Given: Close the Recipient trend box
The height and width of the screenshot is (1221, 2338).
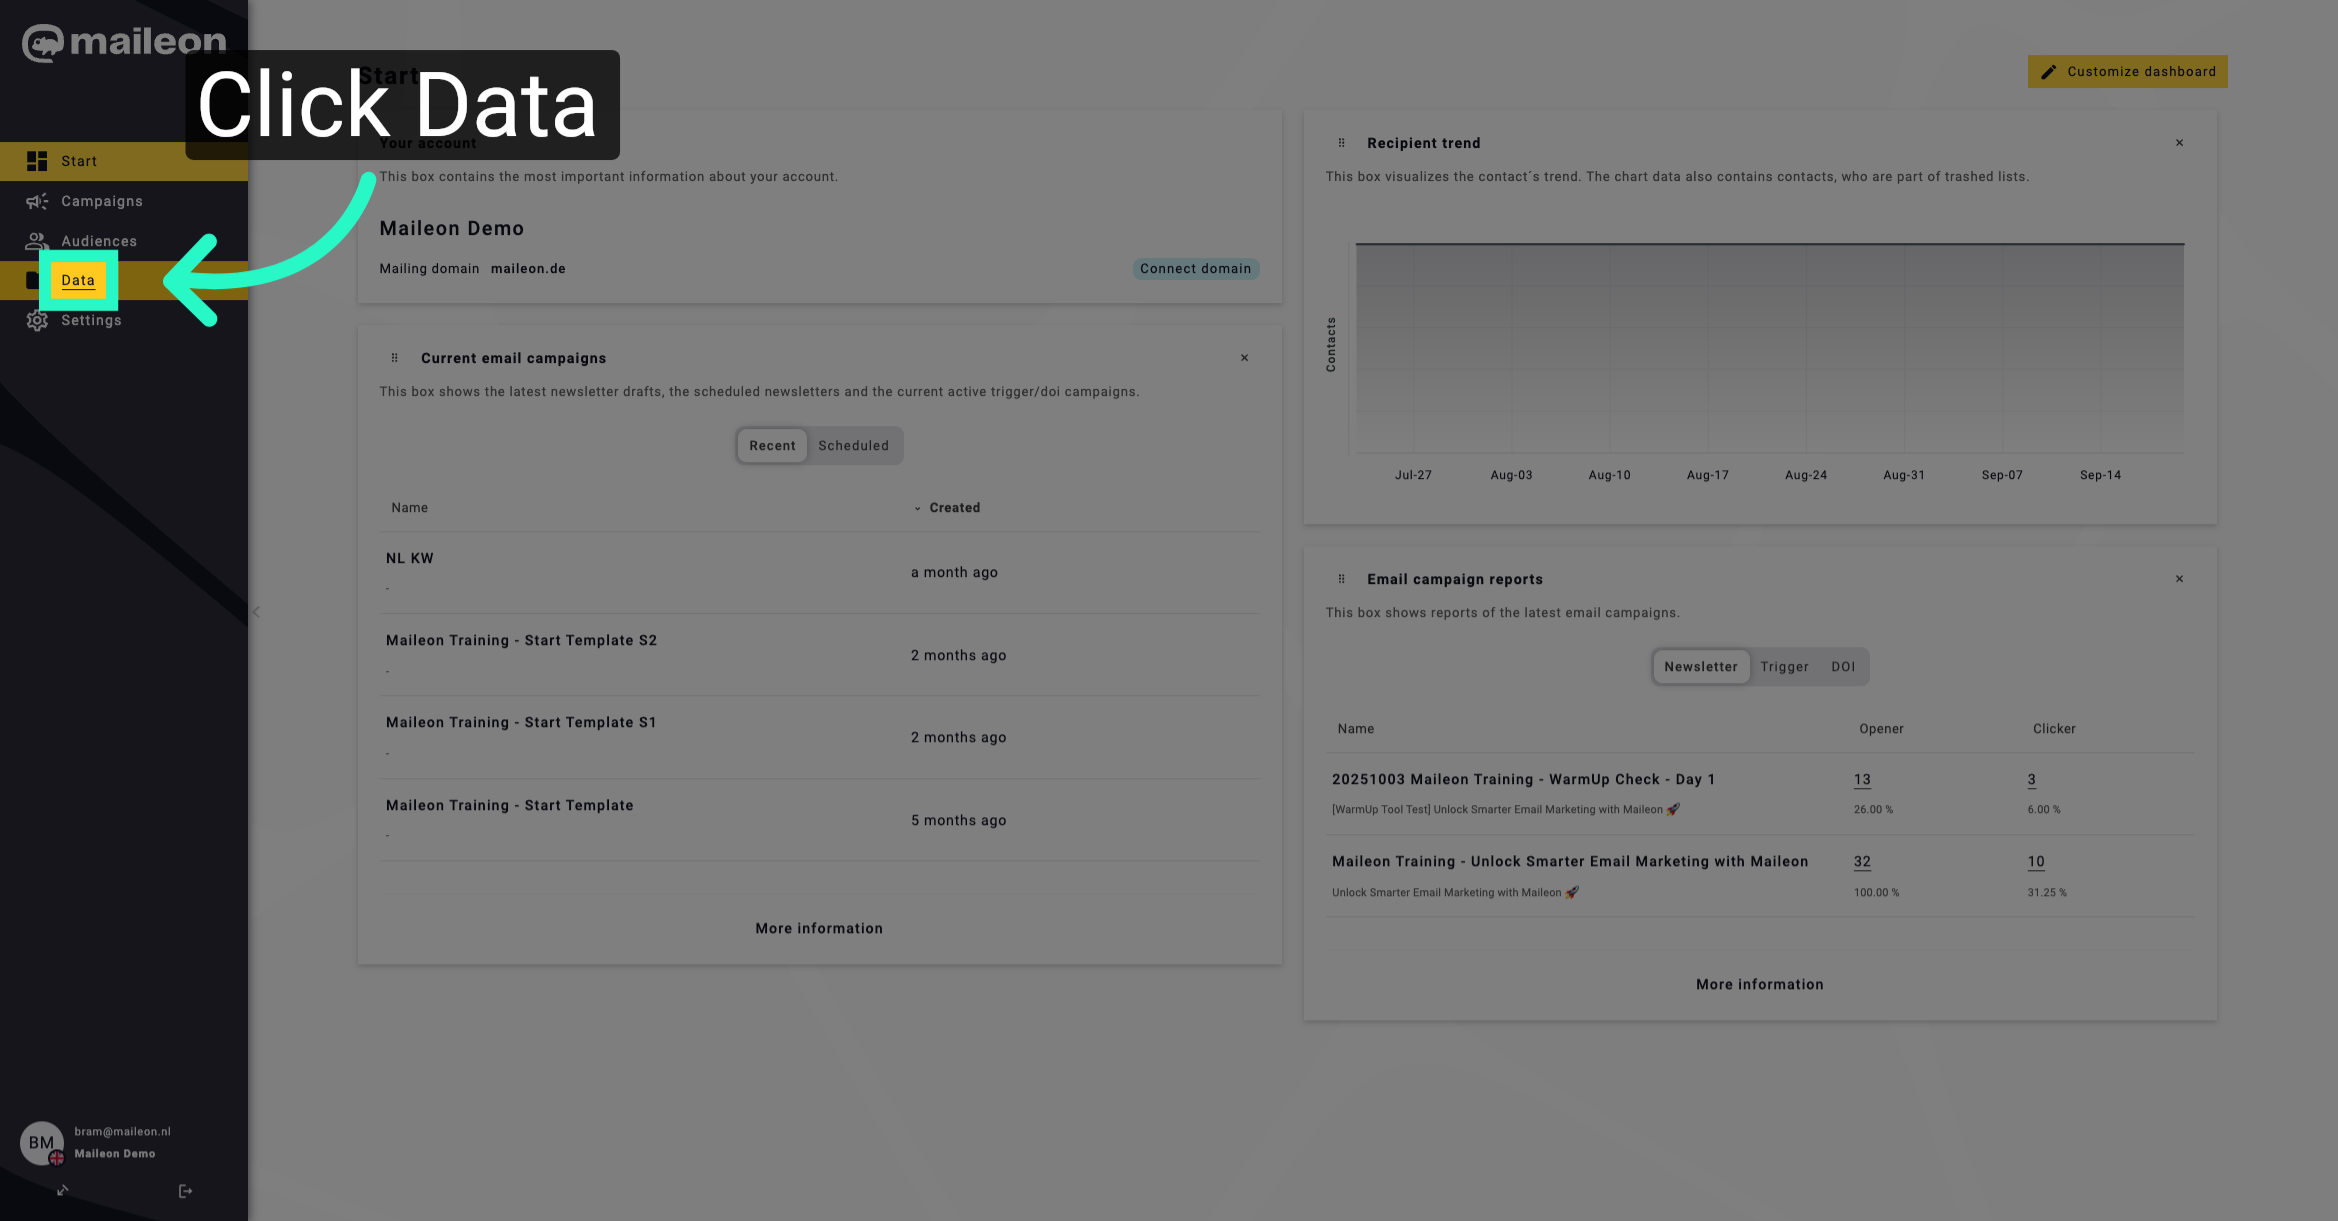Looking at the screenshot, I should (2179, 143).
